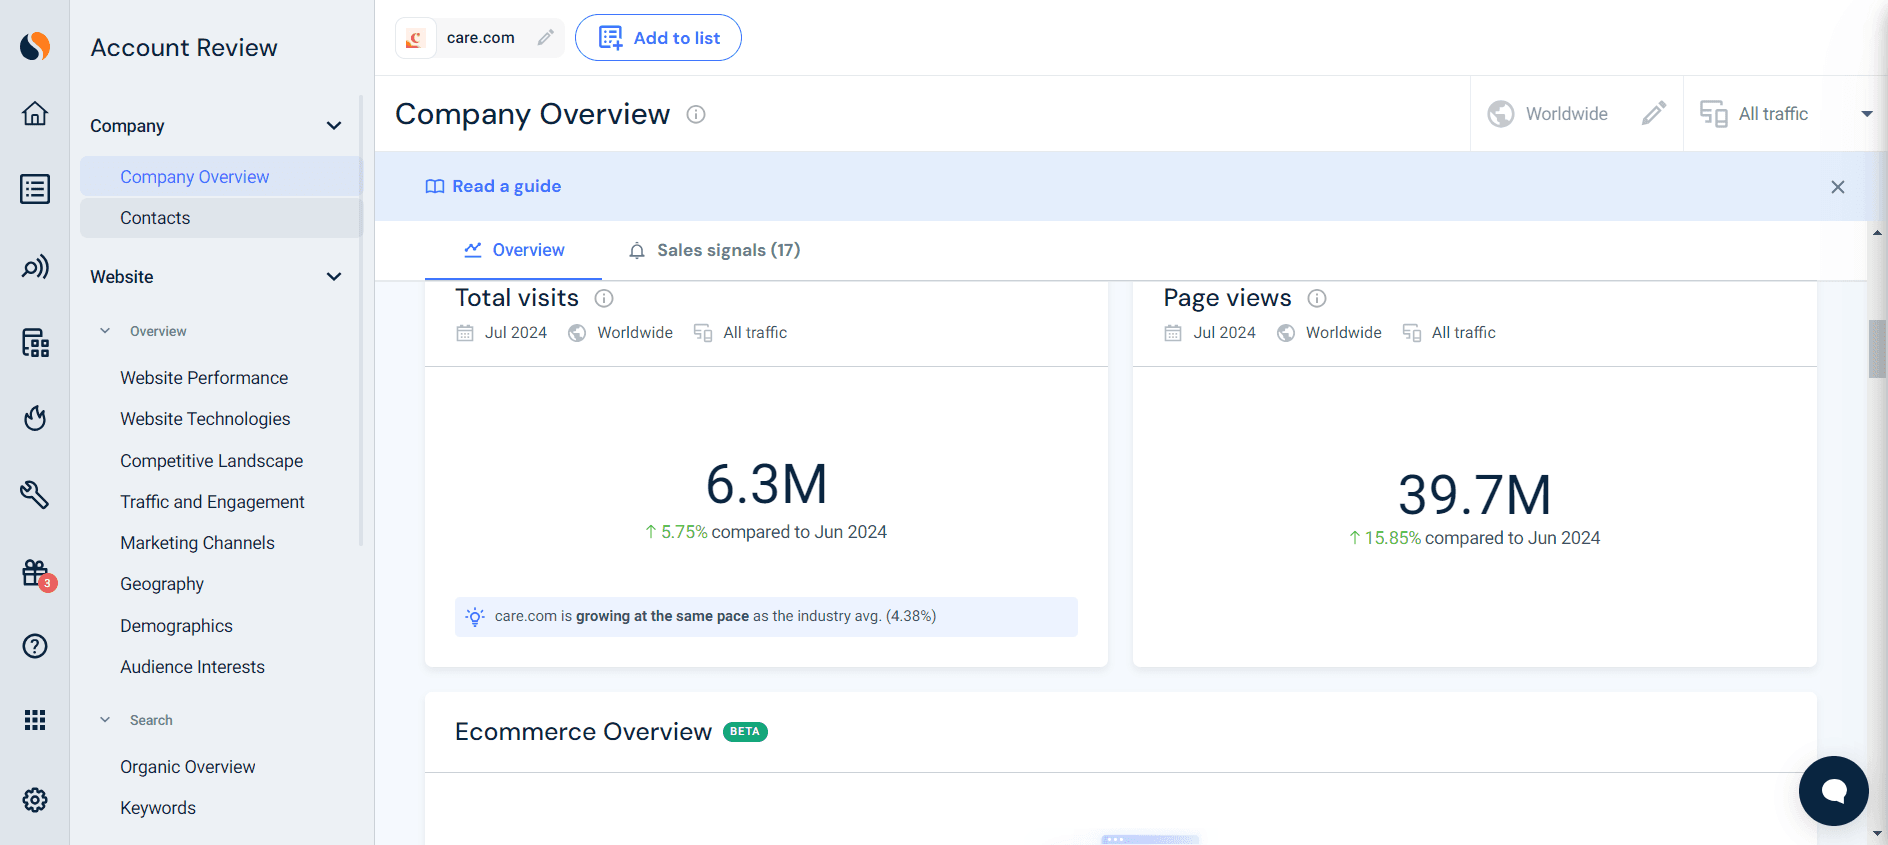This screenshot has height=845, width=1888.
Task: Click the 39.7M page views value
Action: coord(1474,494)
